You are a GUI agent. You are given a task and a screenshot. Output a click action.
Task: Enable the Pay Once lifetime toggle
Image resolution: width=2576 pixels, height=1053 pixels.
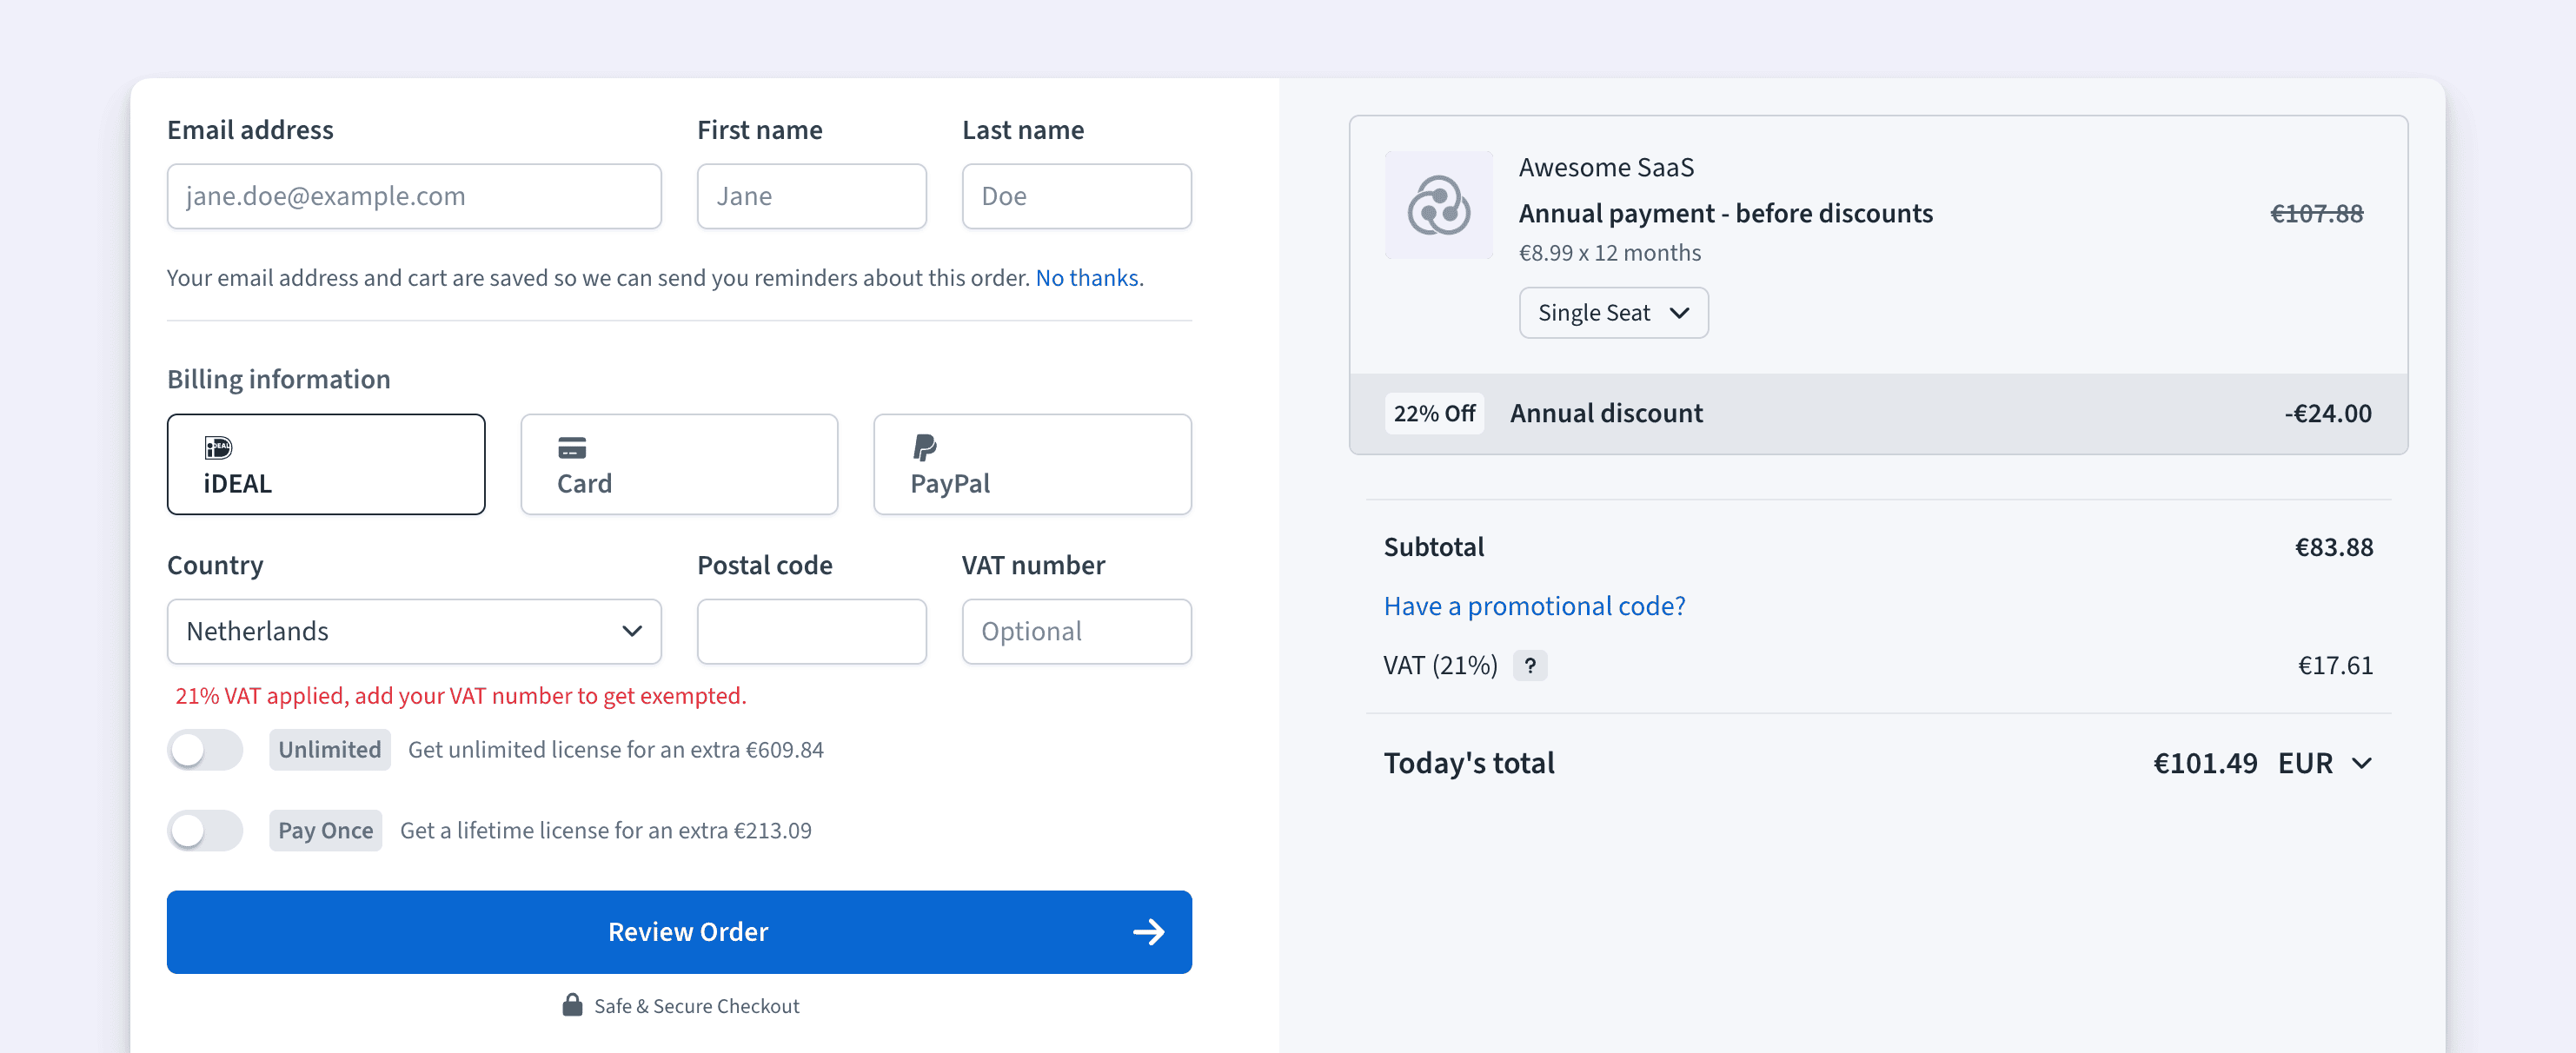coord(205,831)
